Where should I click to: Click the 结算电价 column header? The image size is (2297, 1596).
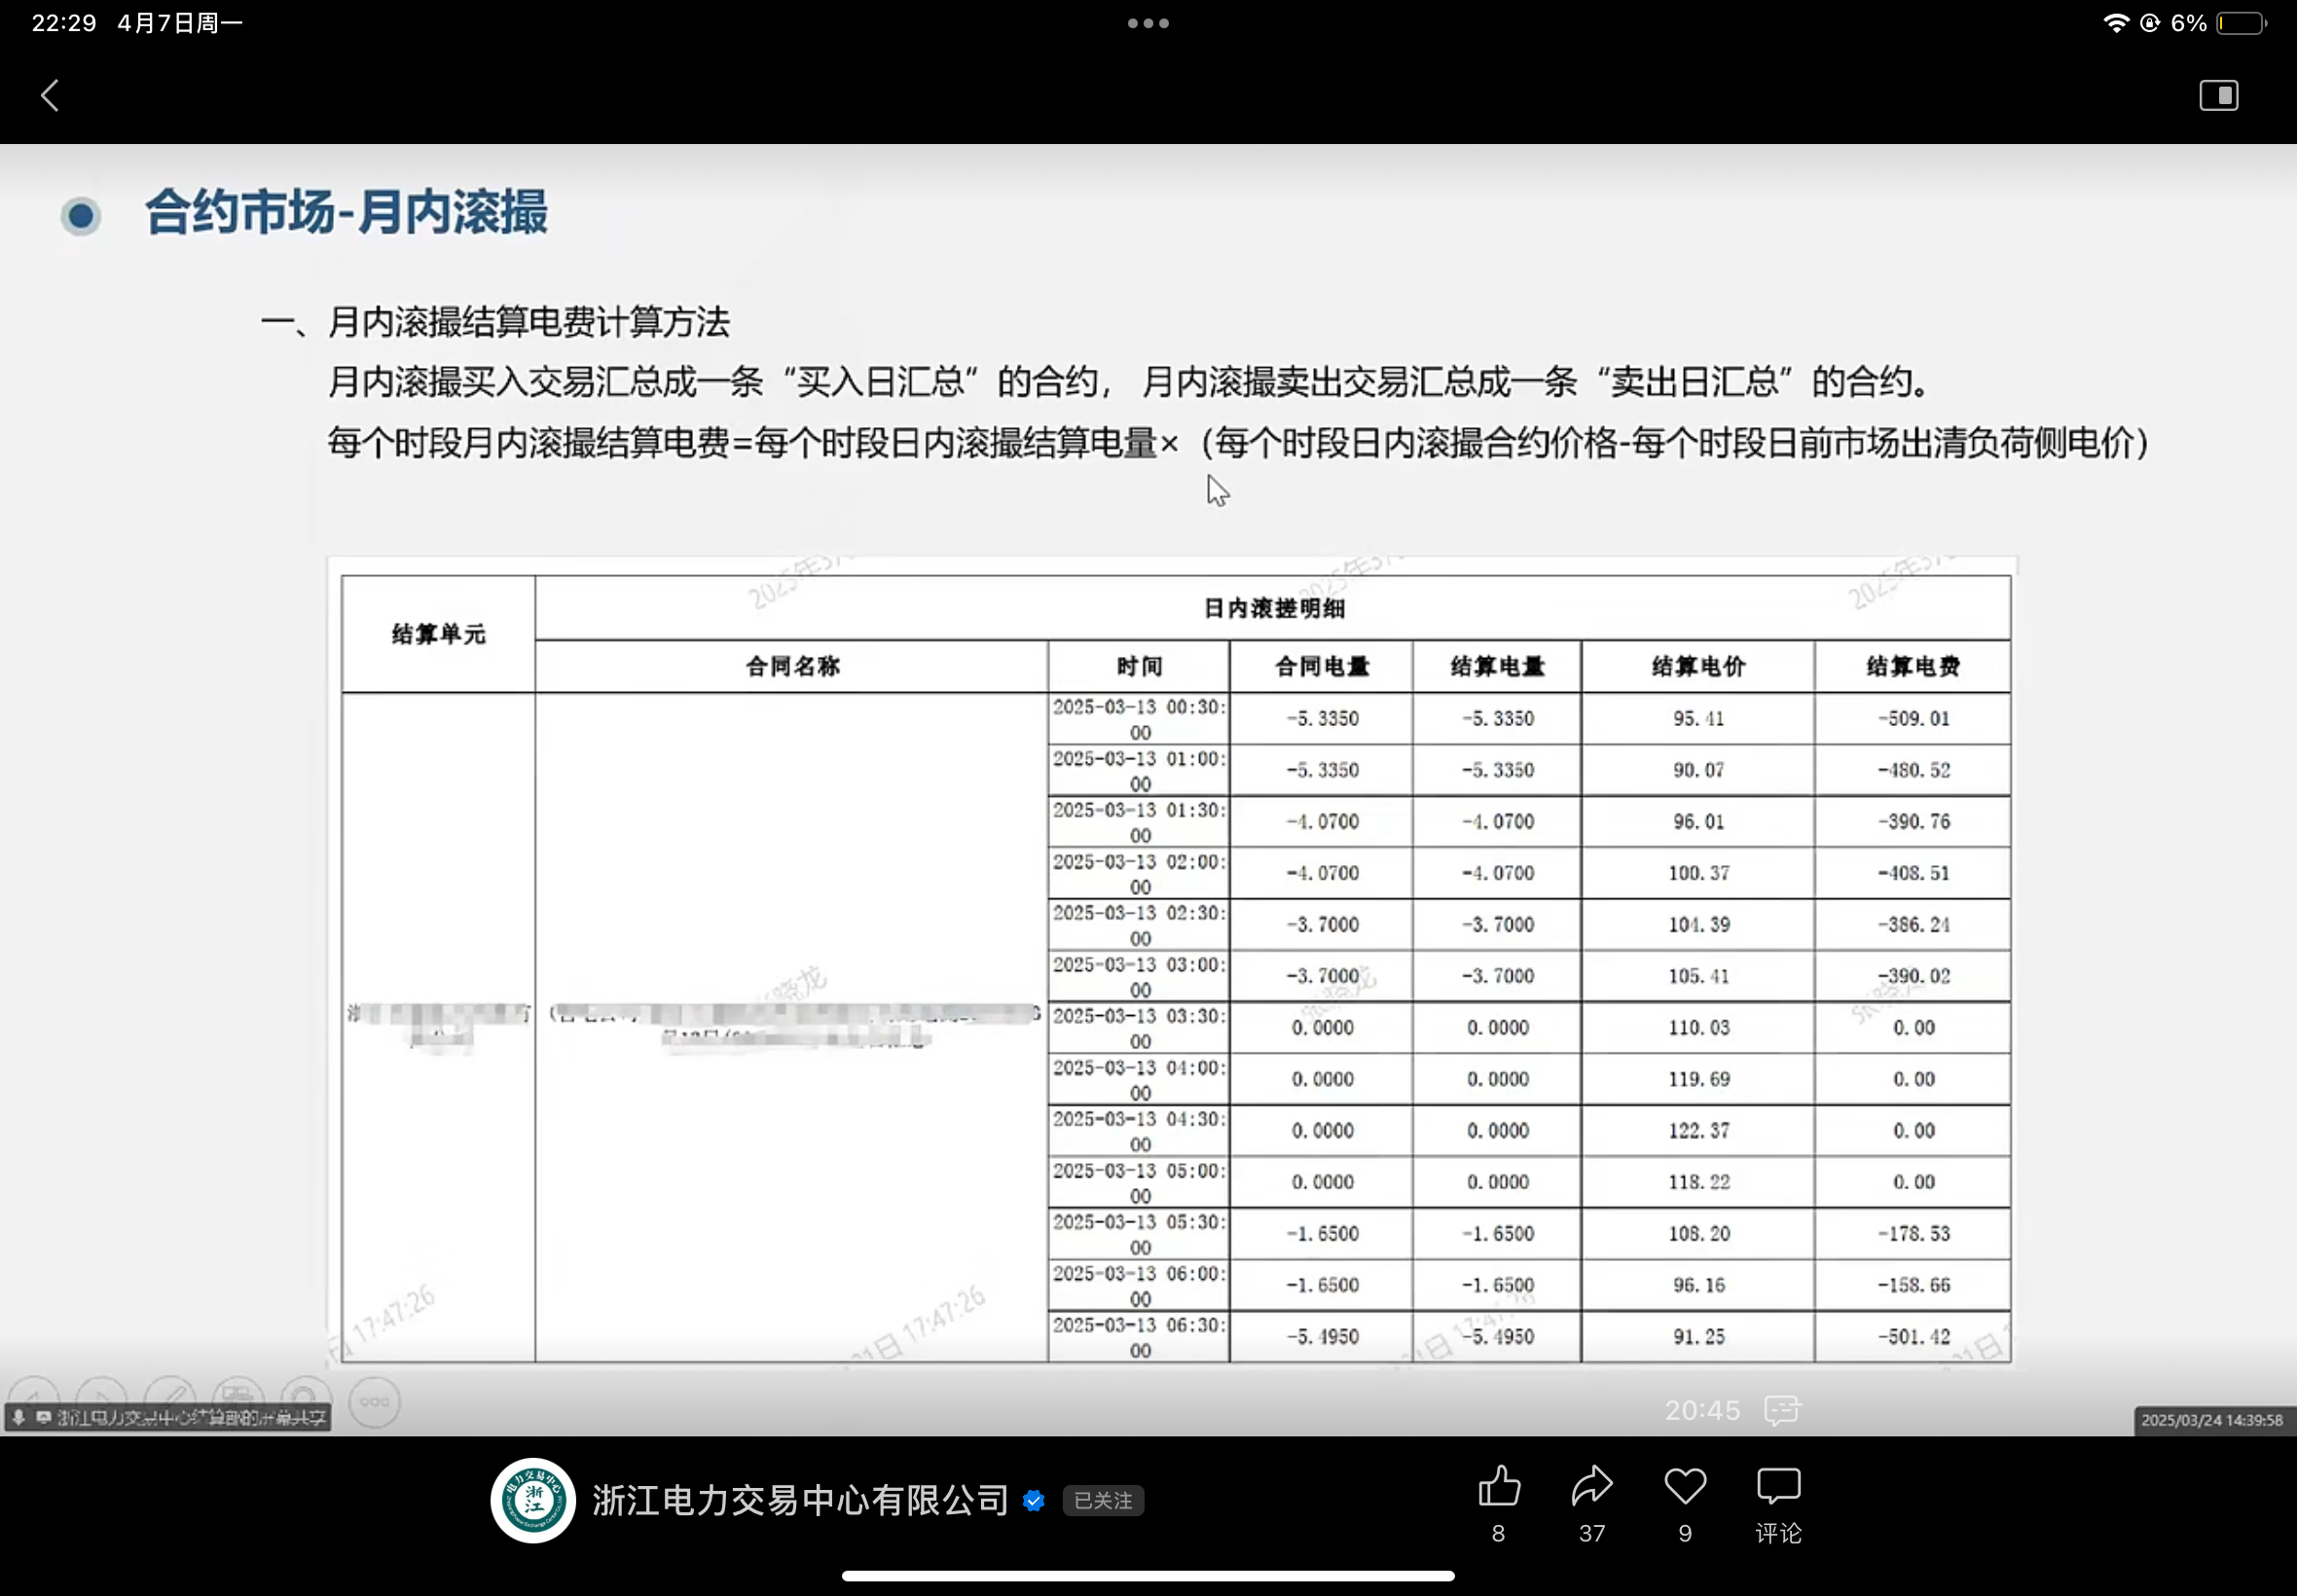(x=1697, y=666)
